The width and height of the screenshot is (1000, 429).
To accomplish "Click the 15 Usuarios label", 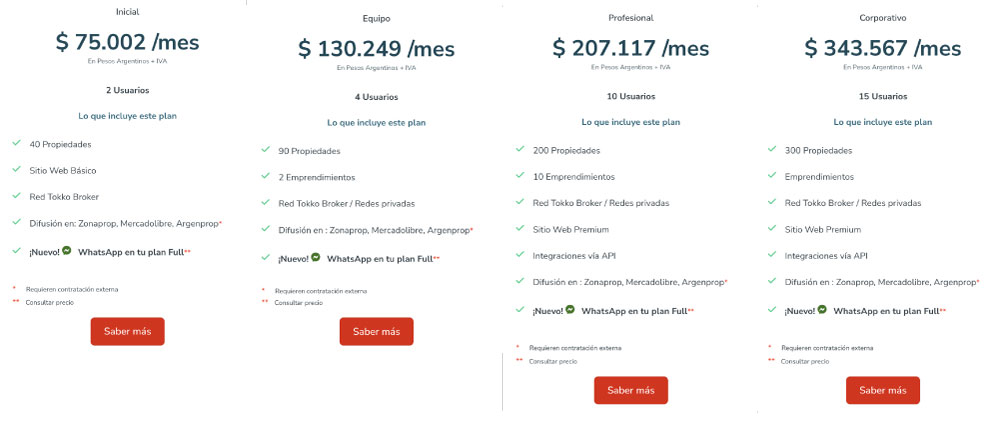I will point(883,96).
